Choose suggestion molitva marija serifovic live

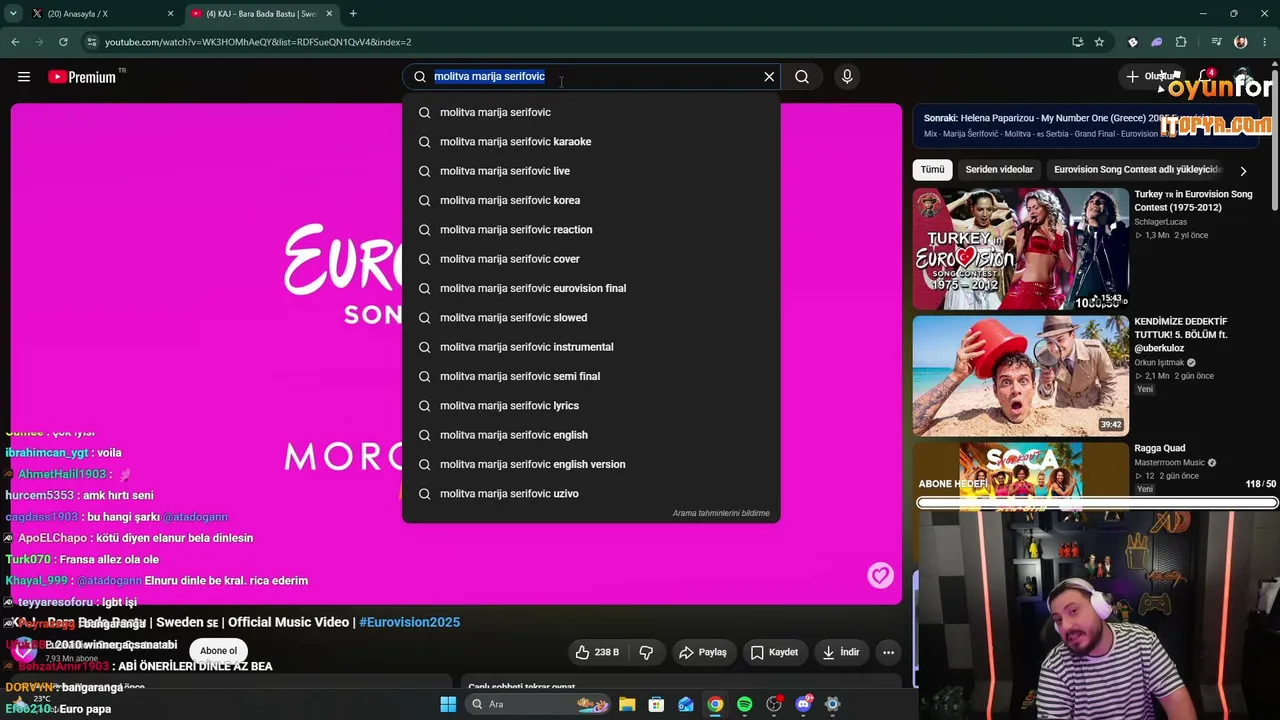(591, 171)
